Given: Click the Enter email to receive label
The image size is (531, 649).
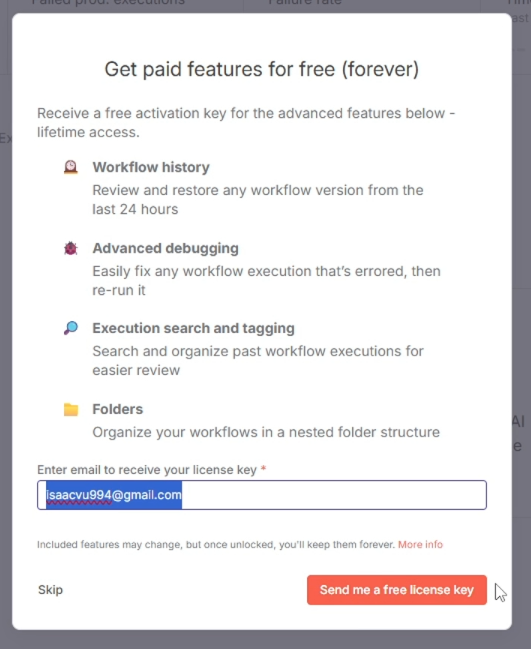Looking at the screenshot, I should click(x=147, y=470).
